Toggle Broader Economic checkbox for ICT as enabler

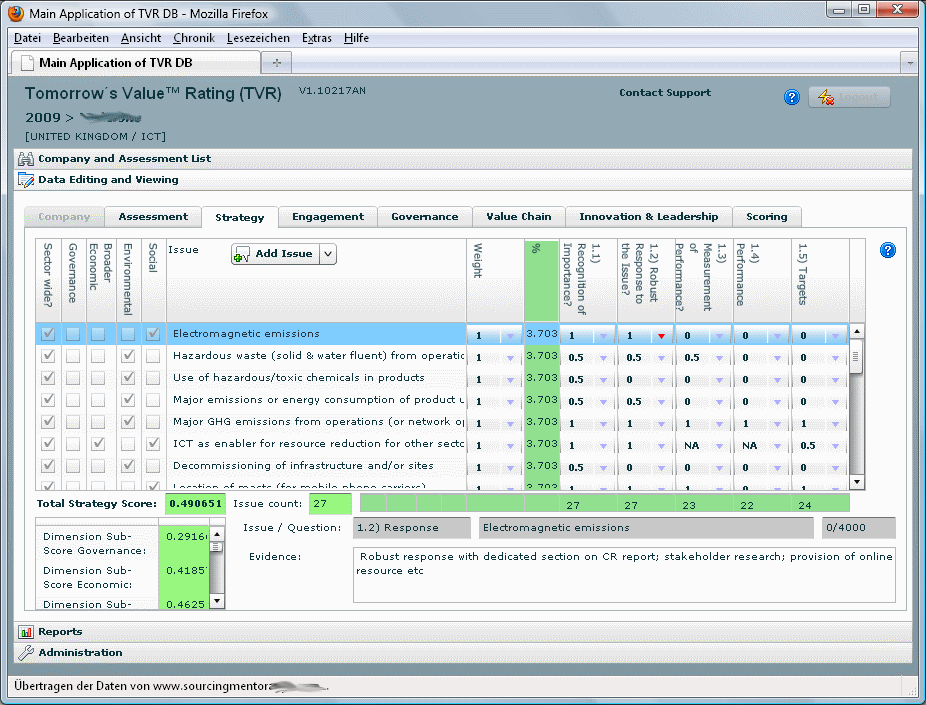point(98,444)
